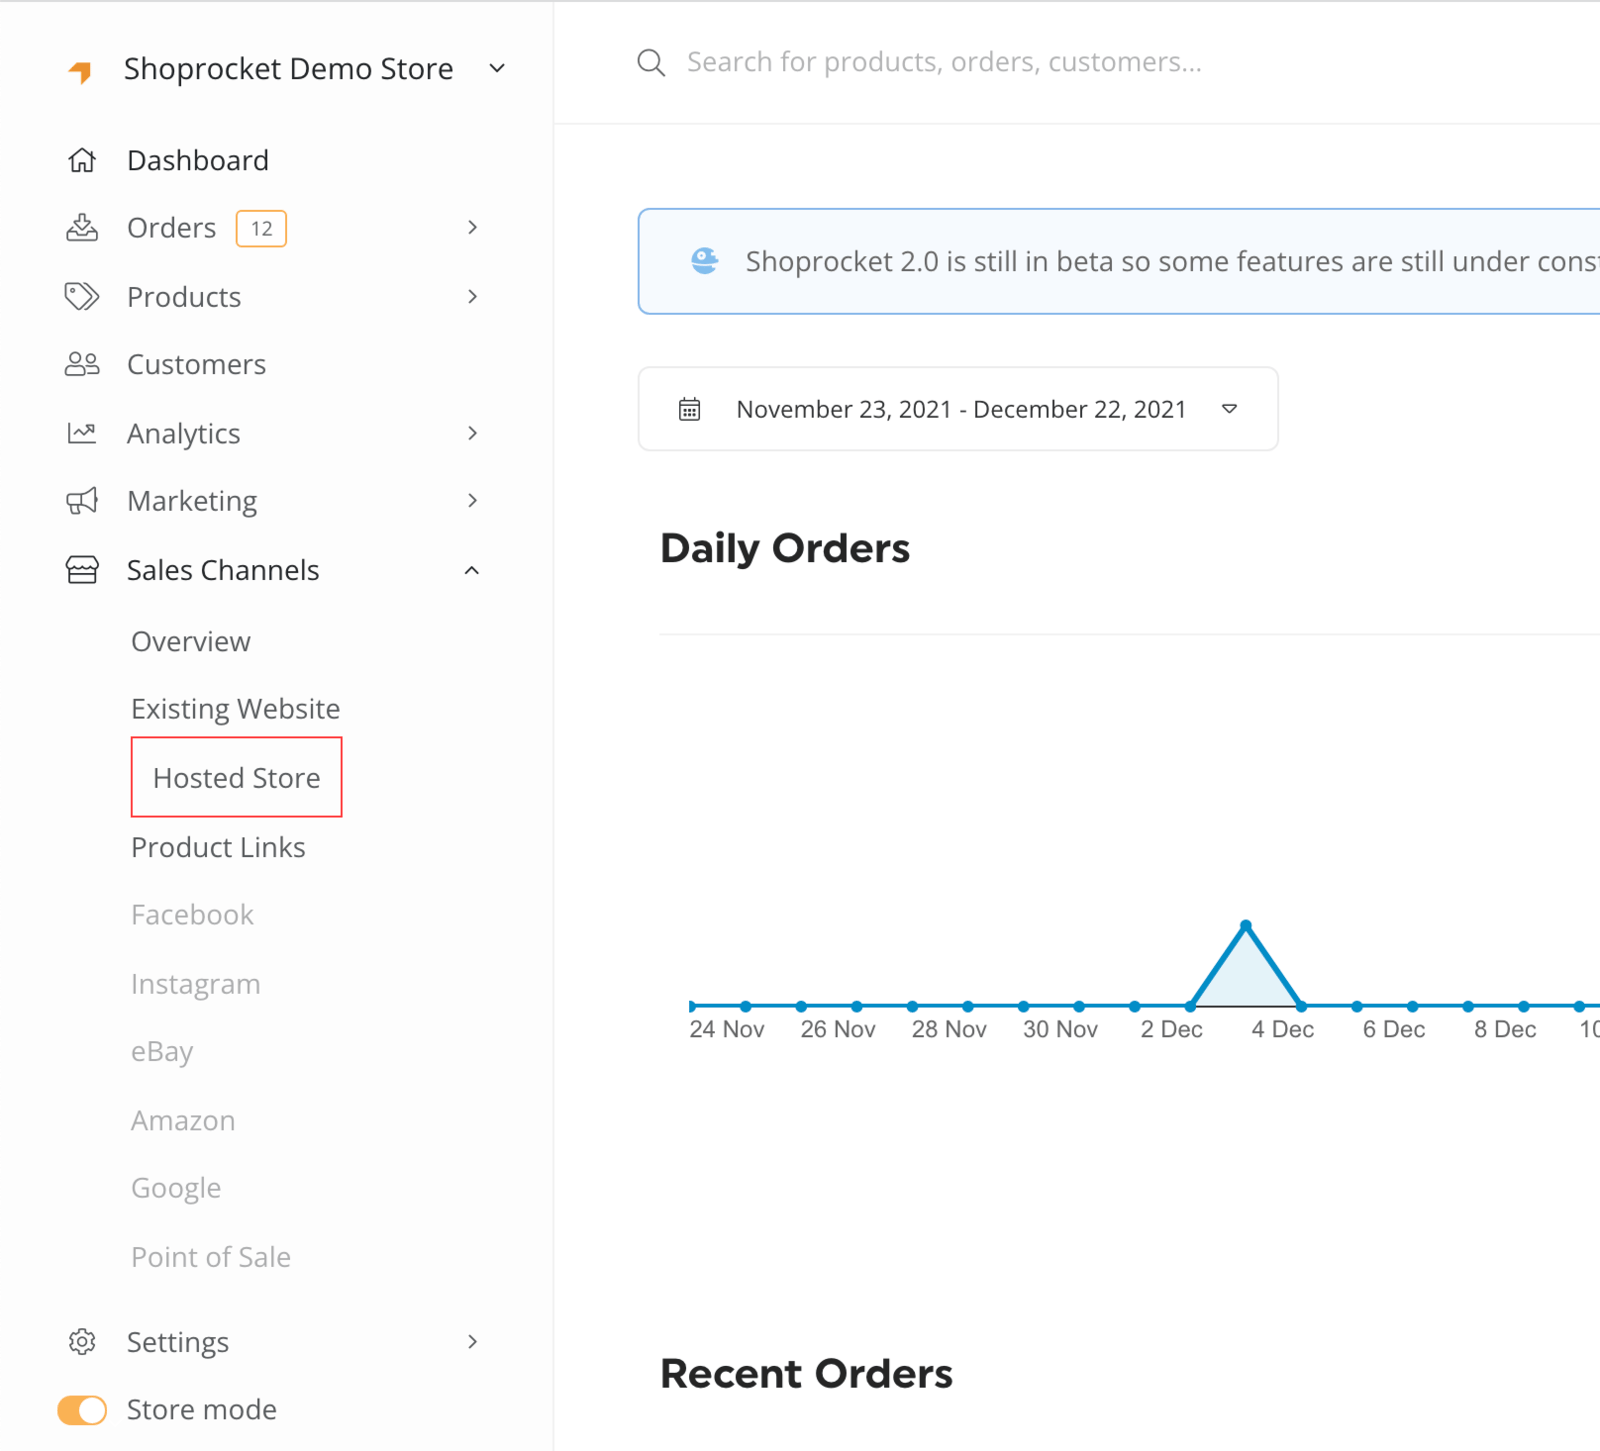Click the peak data point on Daily Orders chart
The height and width of the screenshot is (1451, 1600).
tap(1245, 925)
